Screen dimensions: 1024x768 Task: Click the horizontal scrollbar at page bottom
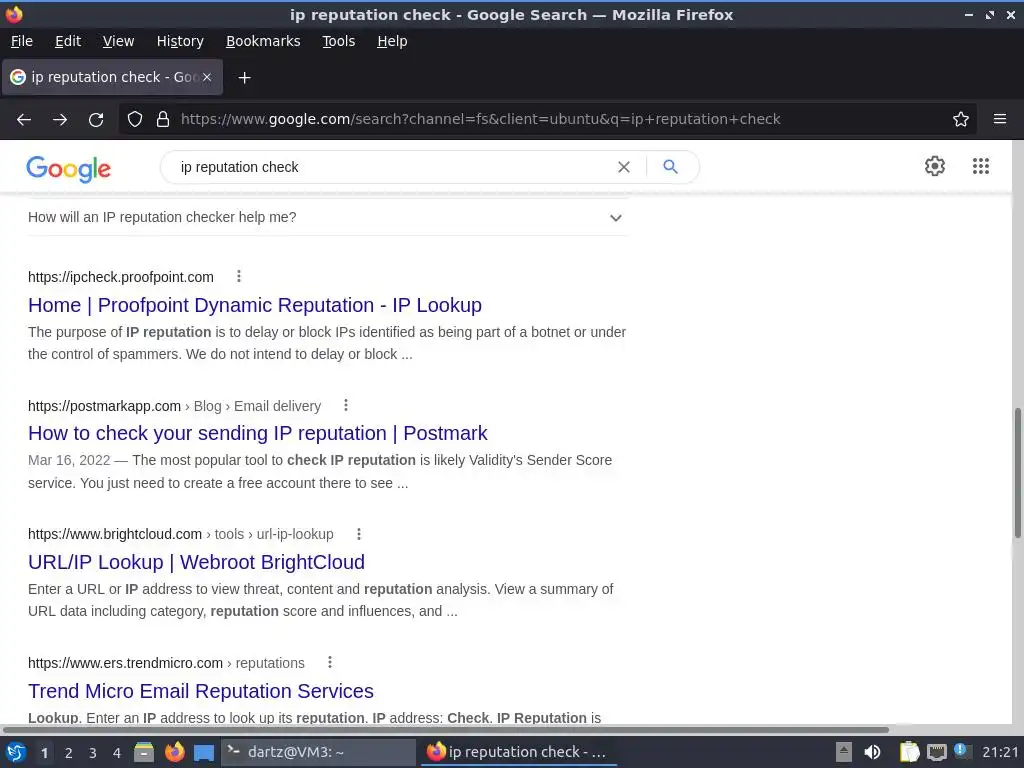tap(446, 729)
